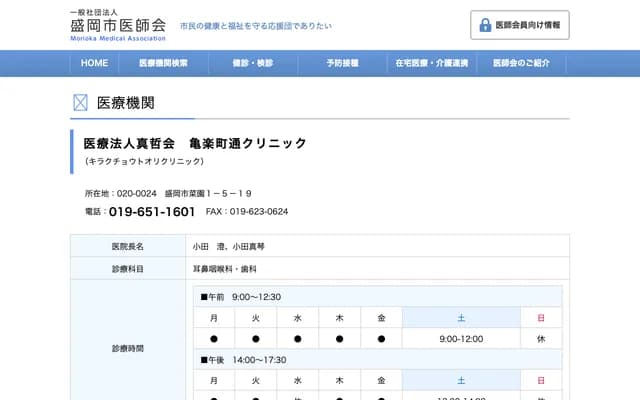Click the Saturday 9:00-12:00 hours cell

(x=461, y=339)
